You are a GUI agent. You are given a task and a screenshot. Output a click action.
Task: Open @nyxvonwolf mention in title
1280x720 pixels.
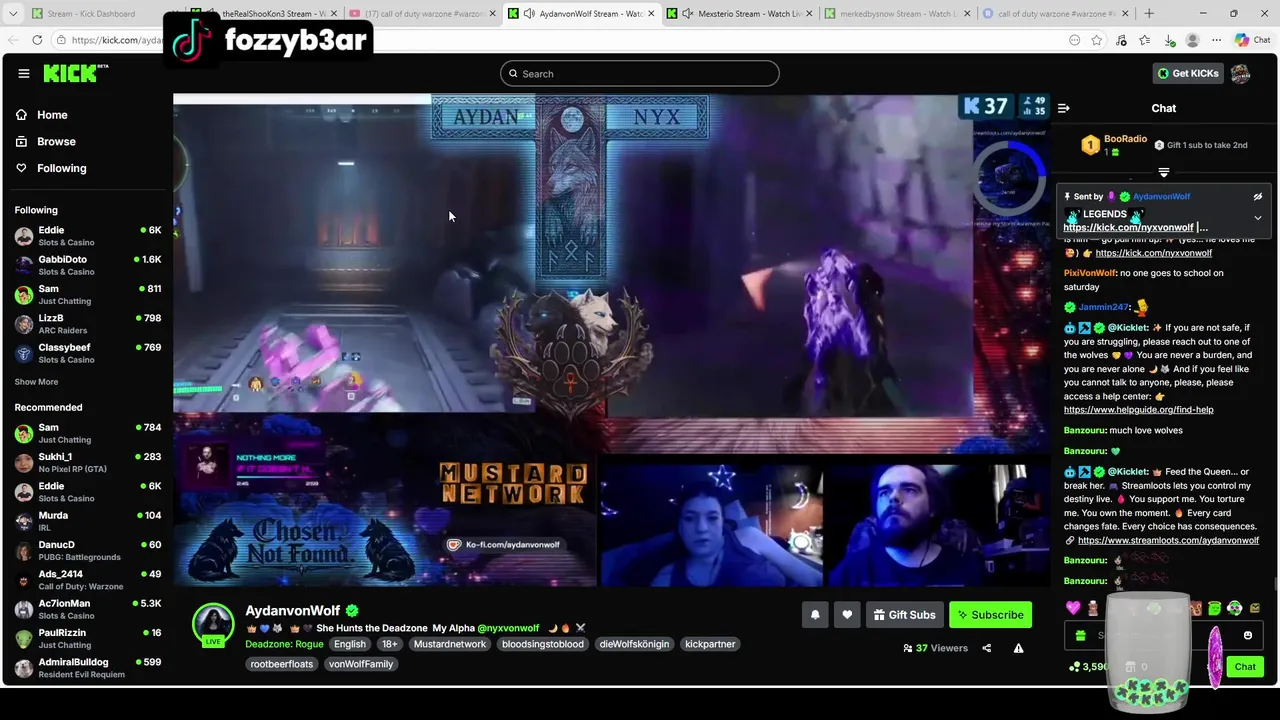point(508,628)
